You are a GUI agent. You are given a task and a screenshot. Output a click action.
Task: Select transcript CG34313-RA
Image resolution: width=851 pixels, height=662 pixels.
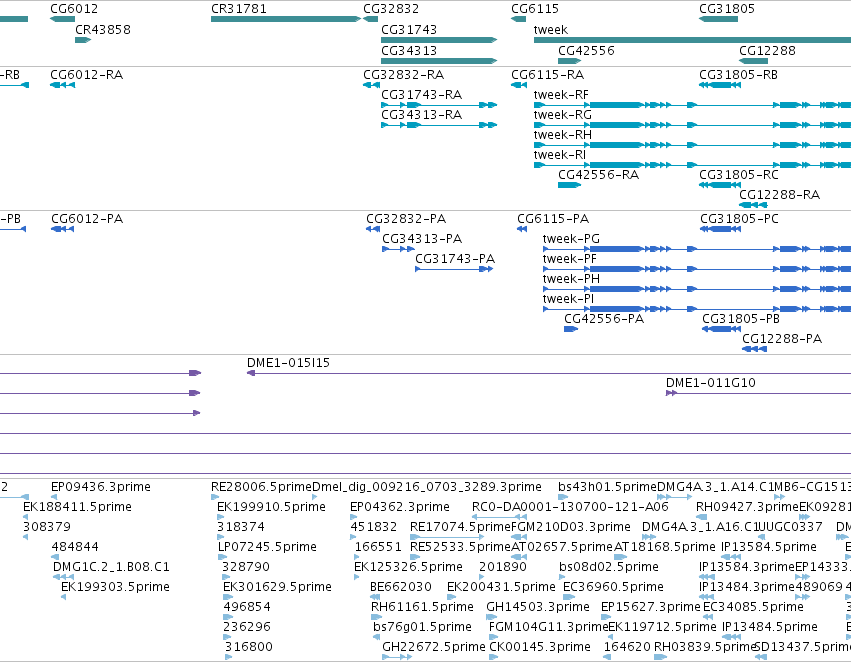point(421,115)
